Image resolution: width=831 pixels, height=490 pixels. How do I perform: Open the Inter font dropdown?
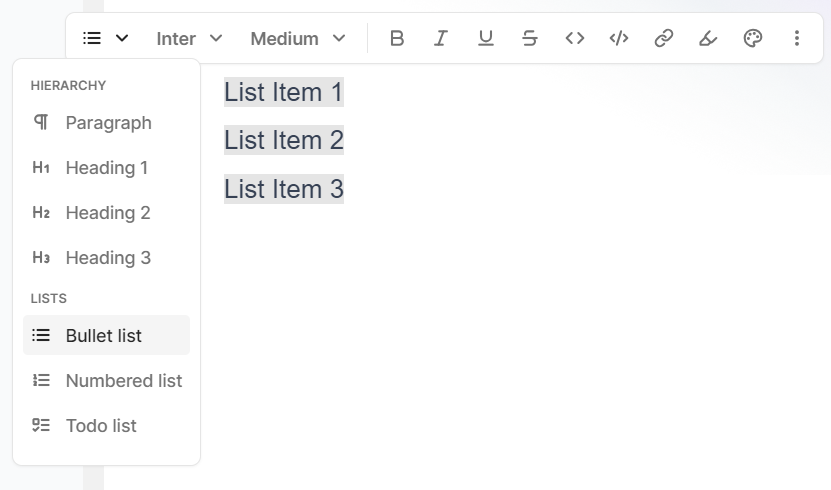[189, 38]
